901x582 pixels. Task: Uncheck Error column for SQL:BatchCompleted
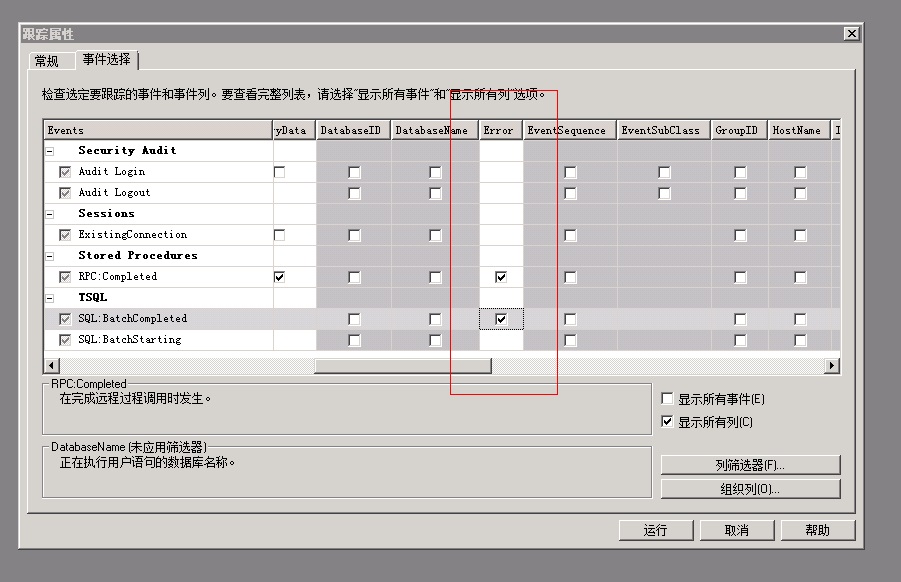[500, 318]
